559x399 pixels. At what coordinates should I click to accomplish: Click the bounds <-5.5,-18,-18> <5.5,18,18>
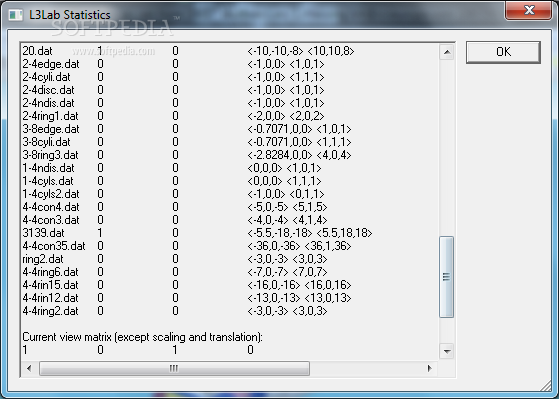coord(310,233)
